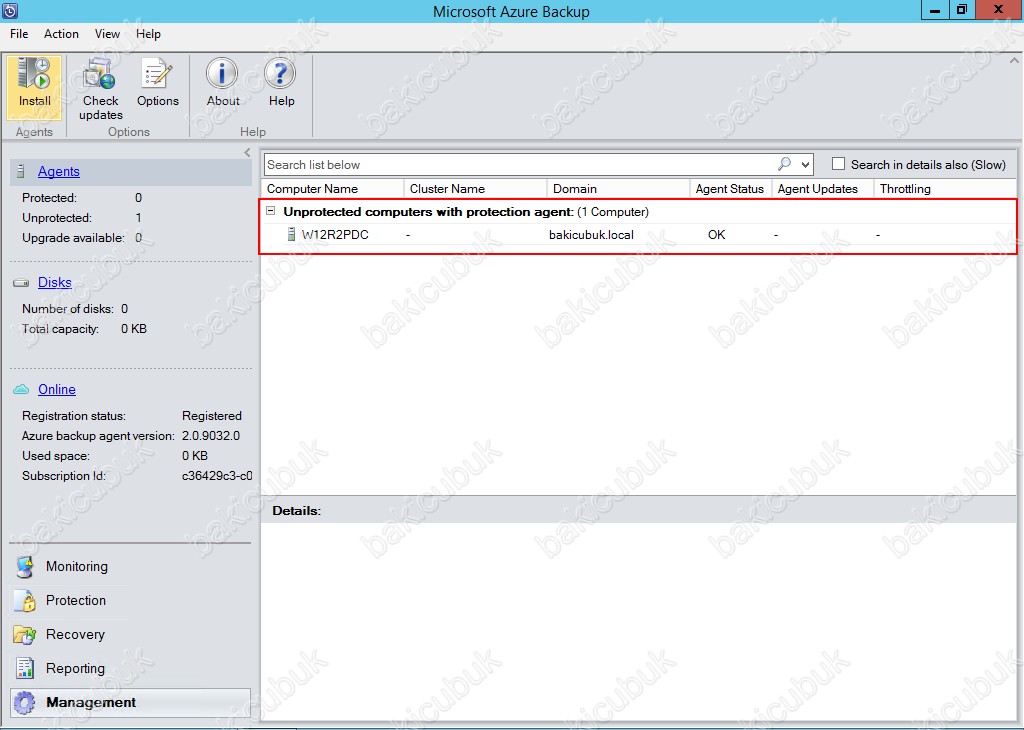Open the search options dropdown arrow
1024x730 pixels.
click(x=805, y=165)
